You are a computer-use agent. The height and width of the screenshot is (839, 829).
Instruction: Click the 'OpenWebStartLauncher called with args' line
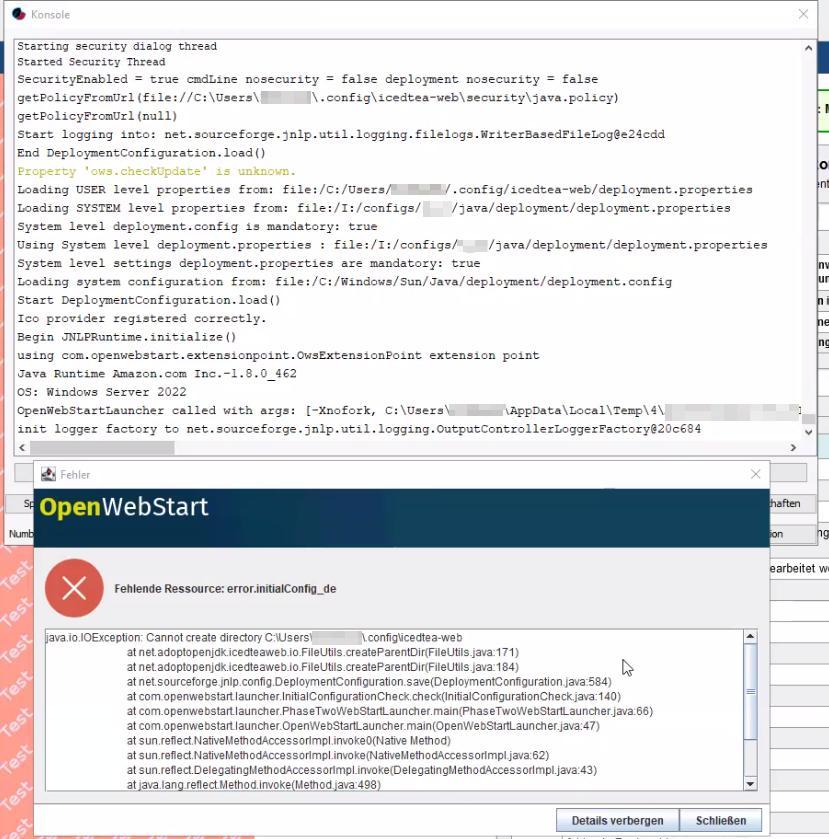pyautogui.click(x=409, y=410)
